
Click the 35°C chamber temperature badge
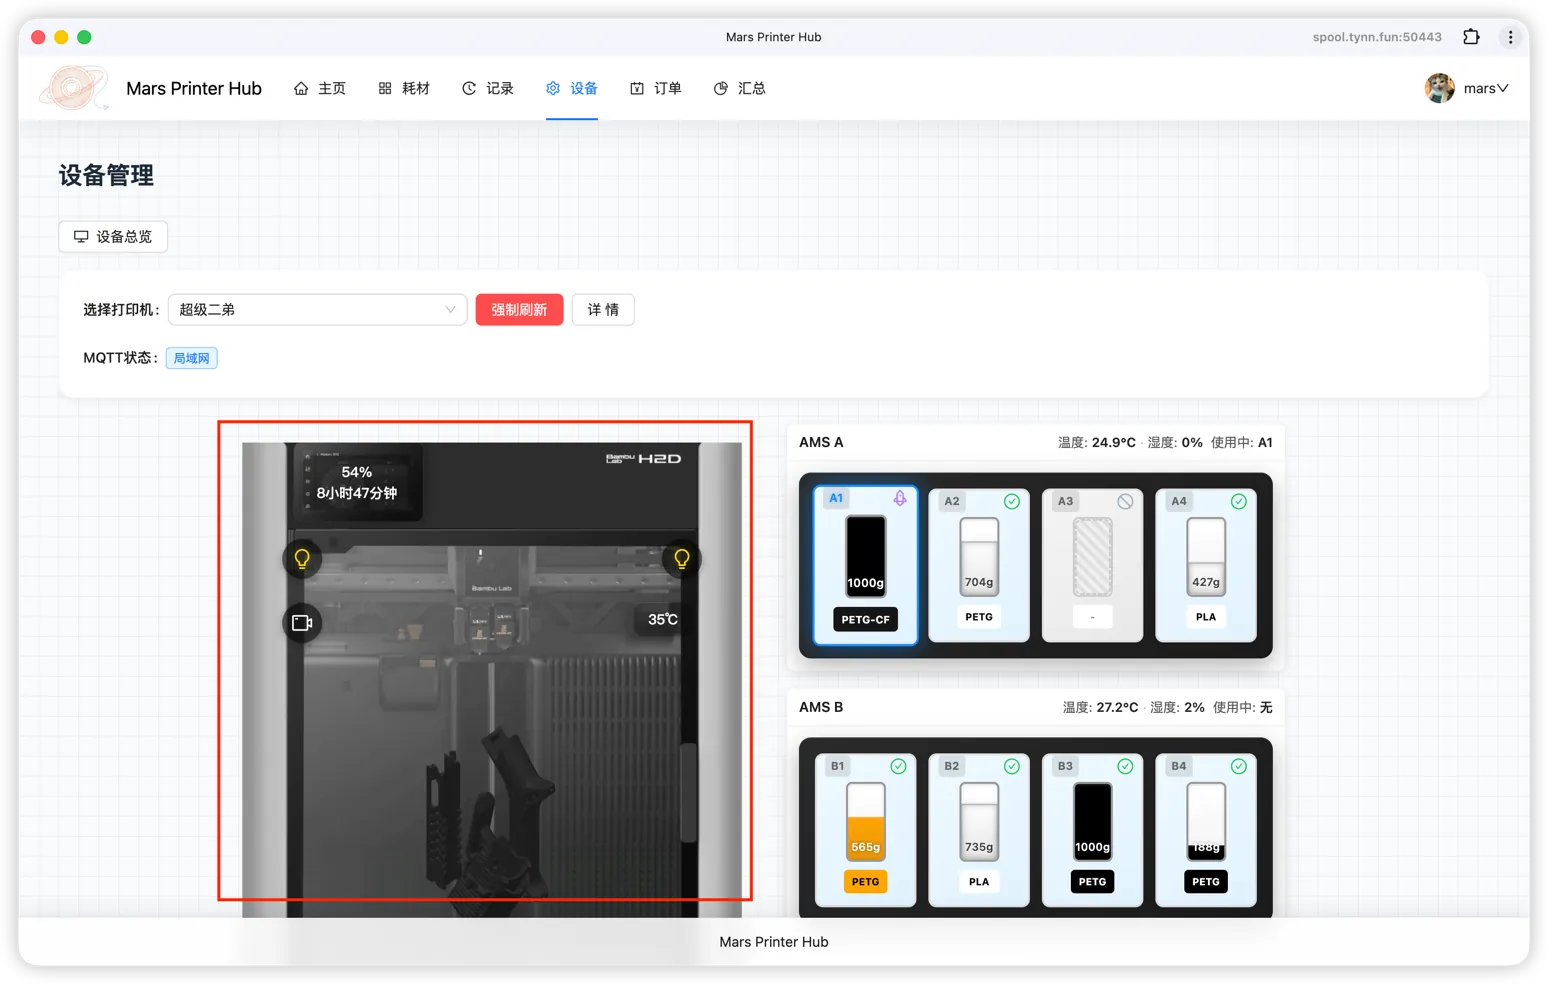pyautogui.click(x=662, y=620)
